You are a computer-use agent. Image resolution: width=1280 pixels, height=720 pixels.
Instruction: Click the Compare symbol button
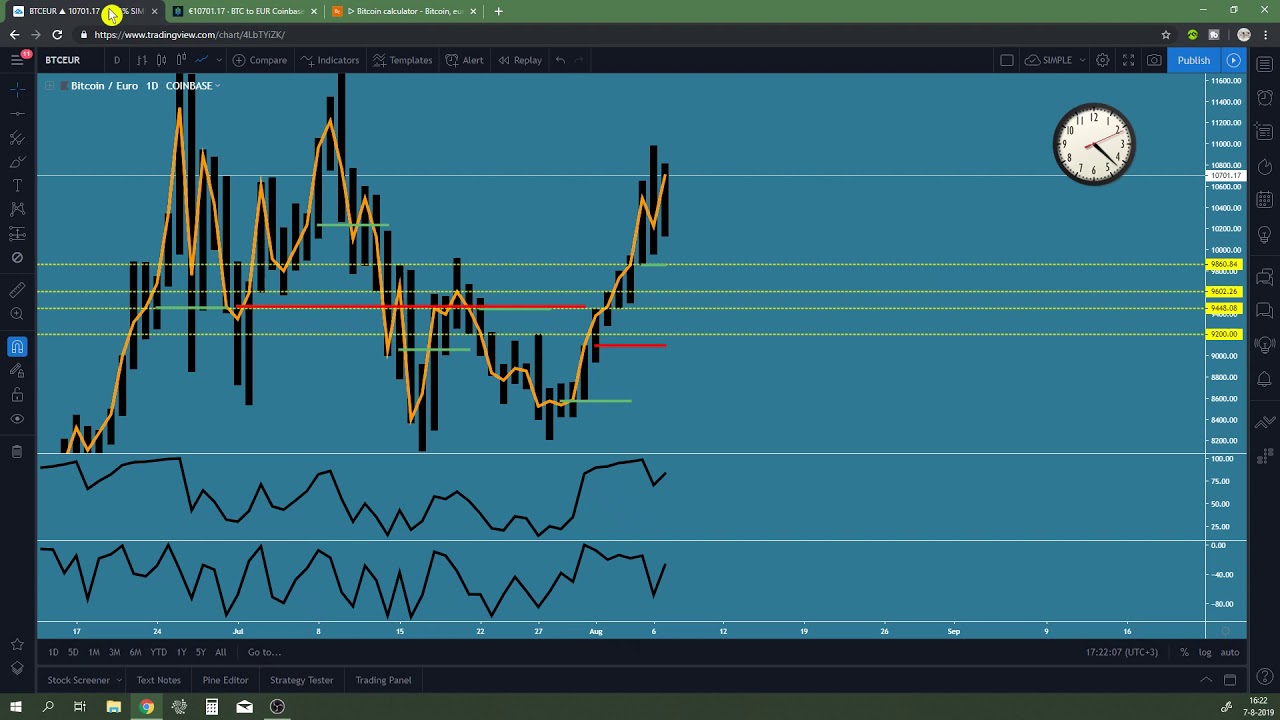[259, 60]
